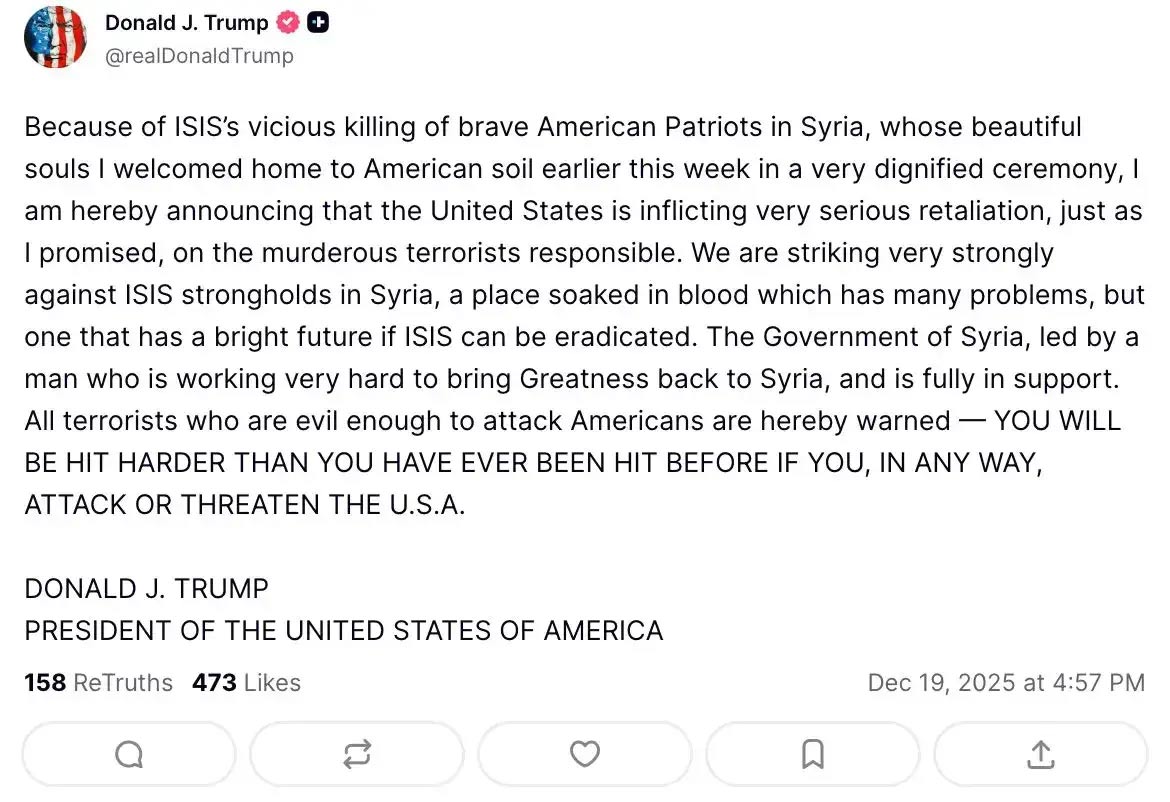Click the post's opening line about ISIS
Image resolution: width=1170 pixels, height=802 pixels.
553,128
